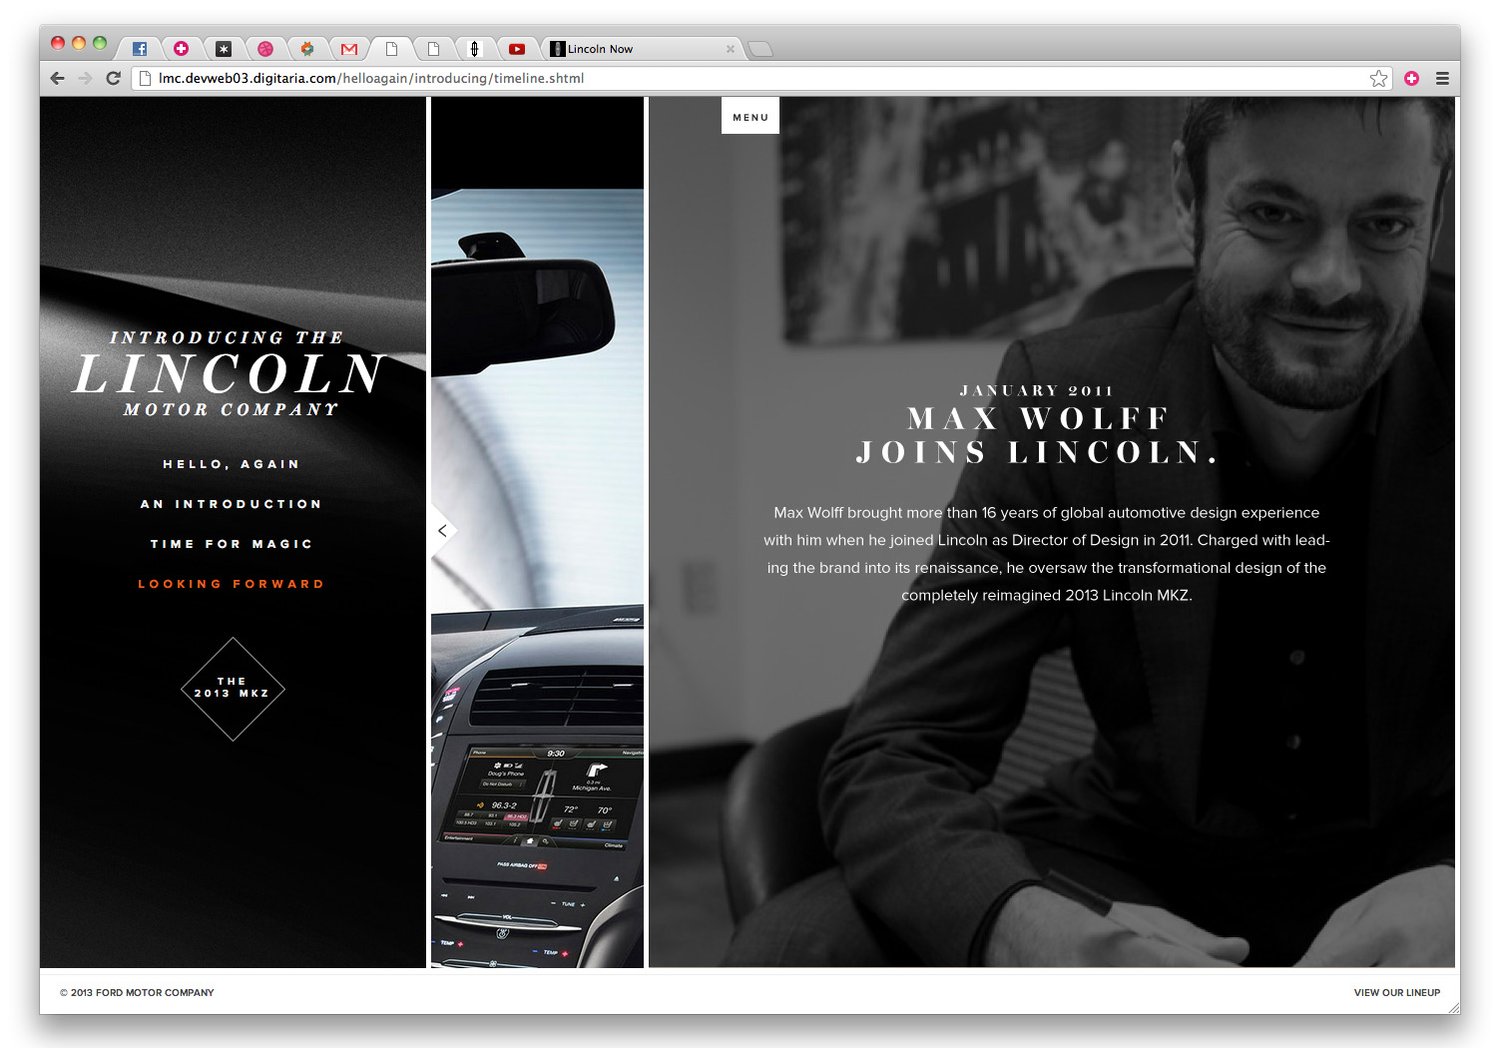Click the Introducing the Lincoln Motor Company logo
This screenshot has width=1500, height=1048.
(x=231, y=374)
